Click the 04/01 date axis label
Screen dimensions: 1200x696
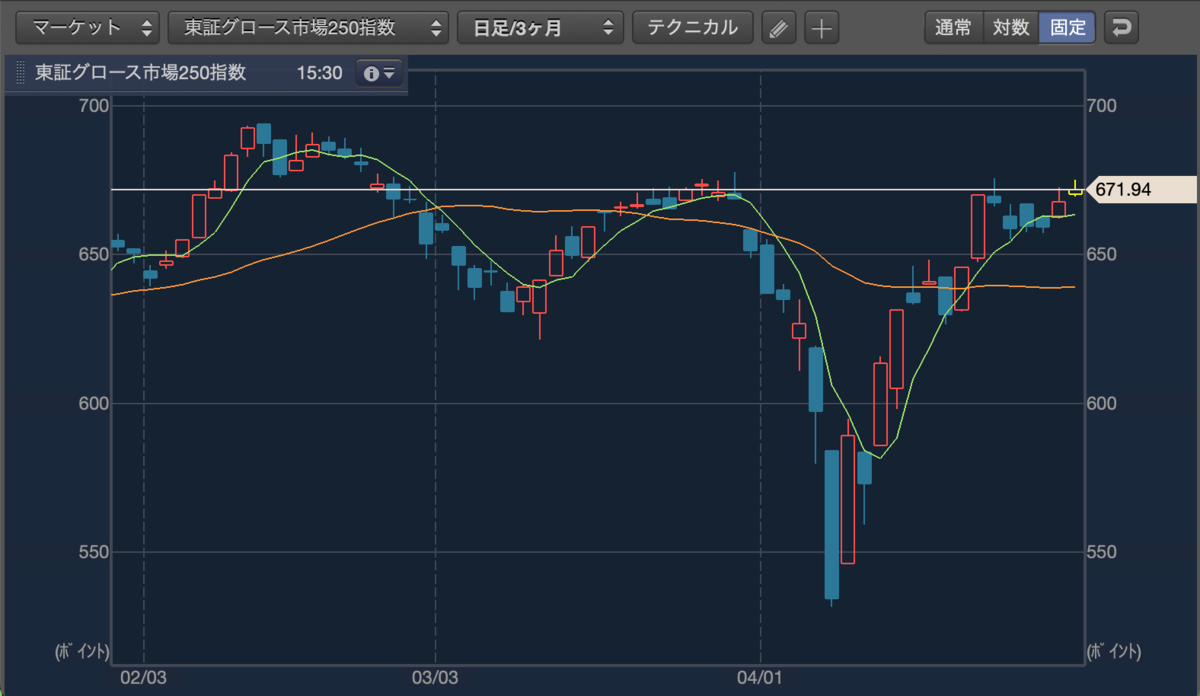tap(761, 678)
